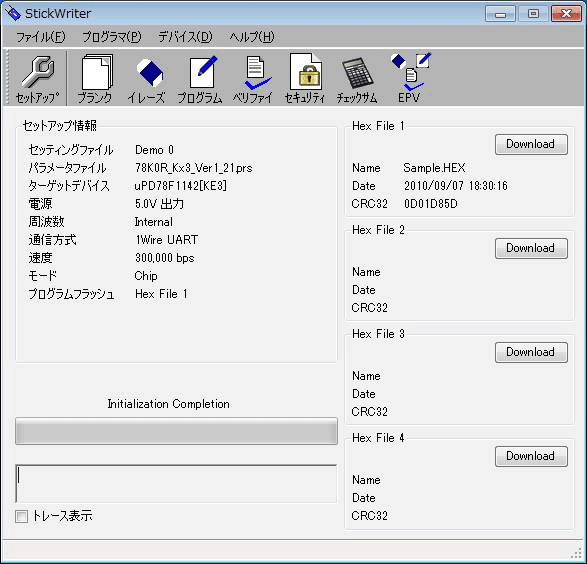Open the デバイス(D) menu
The width and height of the screenshot is (587, 564).
(185, 37)
